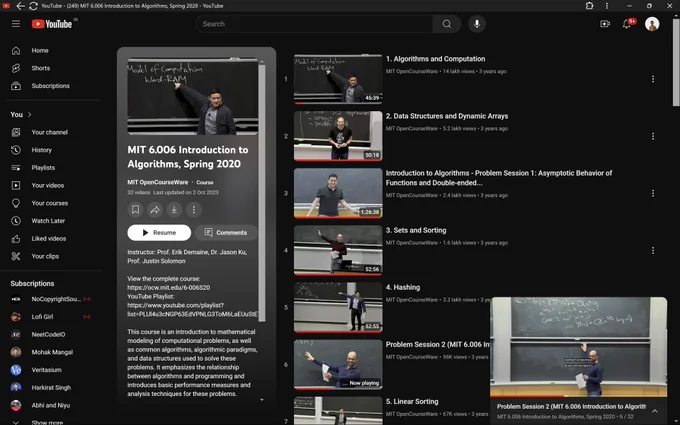Screen dimensions: 680x425
Task: Open Harkirat Singh channel subscription
Action: (53, 388)
